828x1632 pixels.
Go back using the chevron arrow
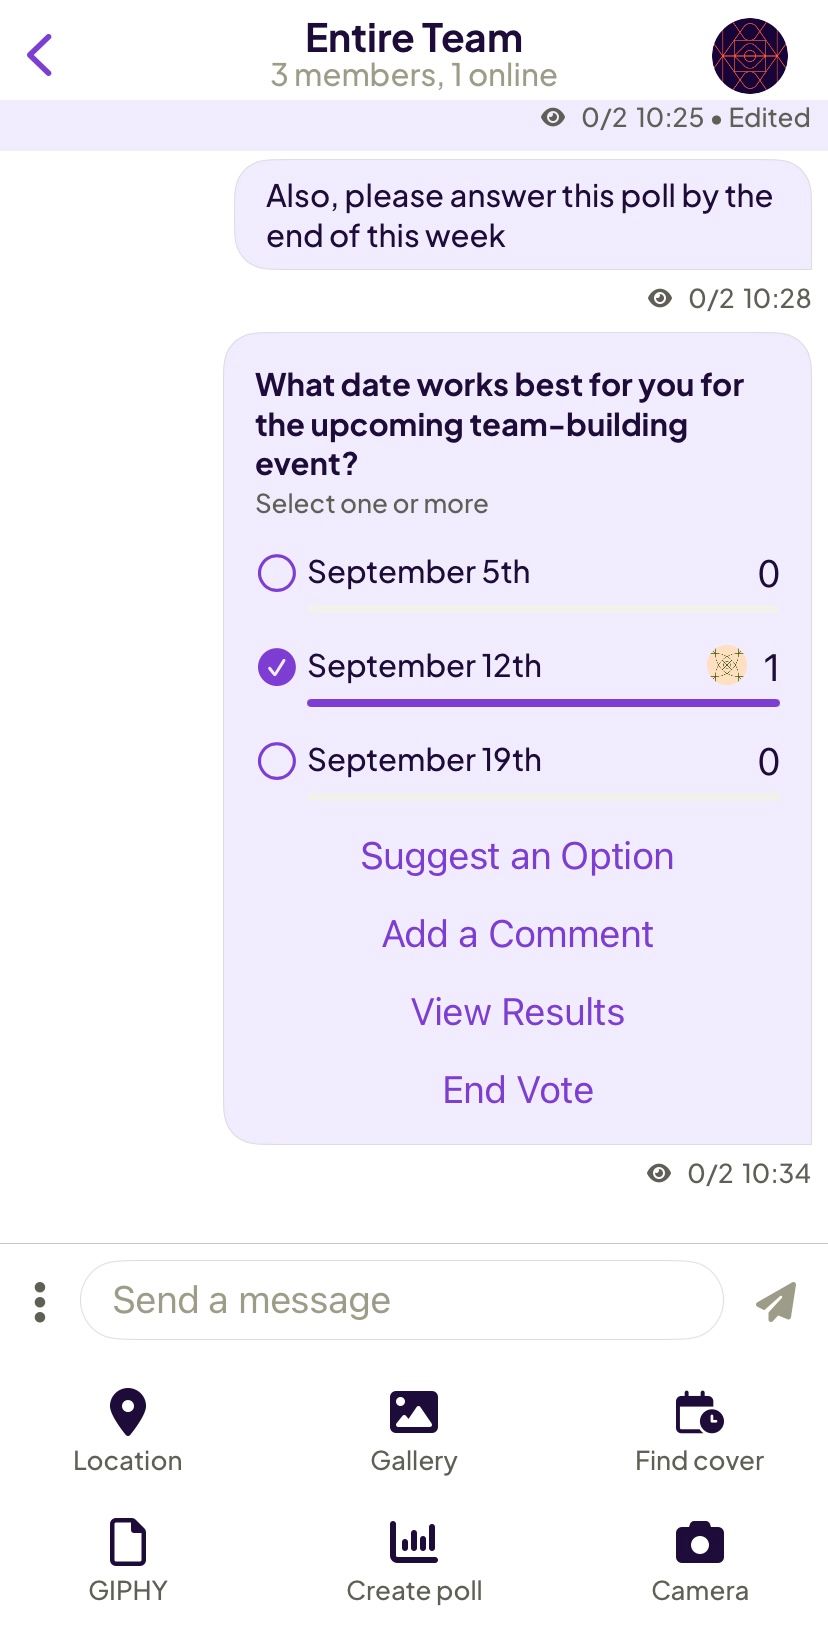click(x=40, y=55)
